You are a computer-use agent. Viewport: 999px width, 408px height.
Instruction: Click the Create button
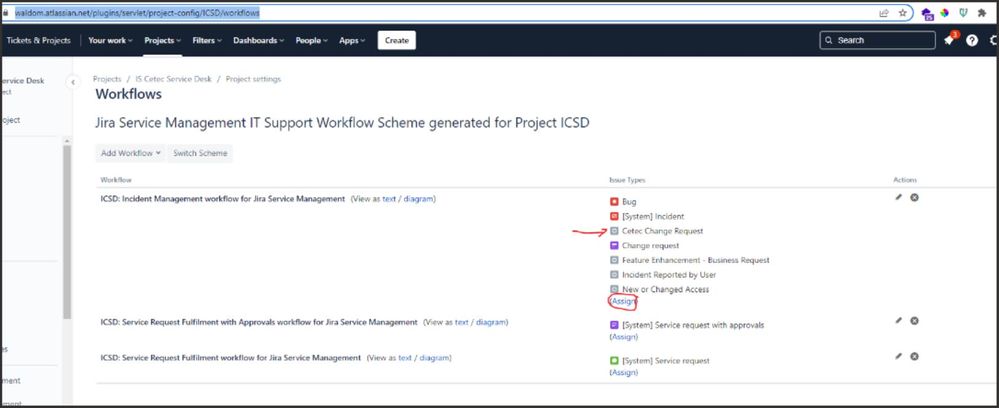click(x=396, y=40)
